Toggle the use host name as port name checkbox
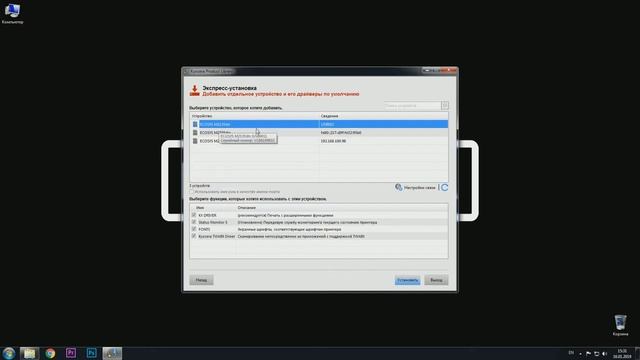This screenshot has height=360, width=640. point(191,191)
